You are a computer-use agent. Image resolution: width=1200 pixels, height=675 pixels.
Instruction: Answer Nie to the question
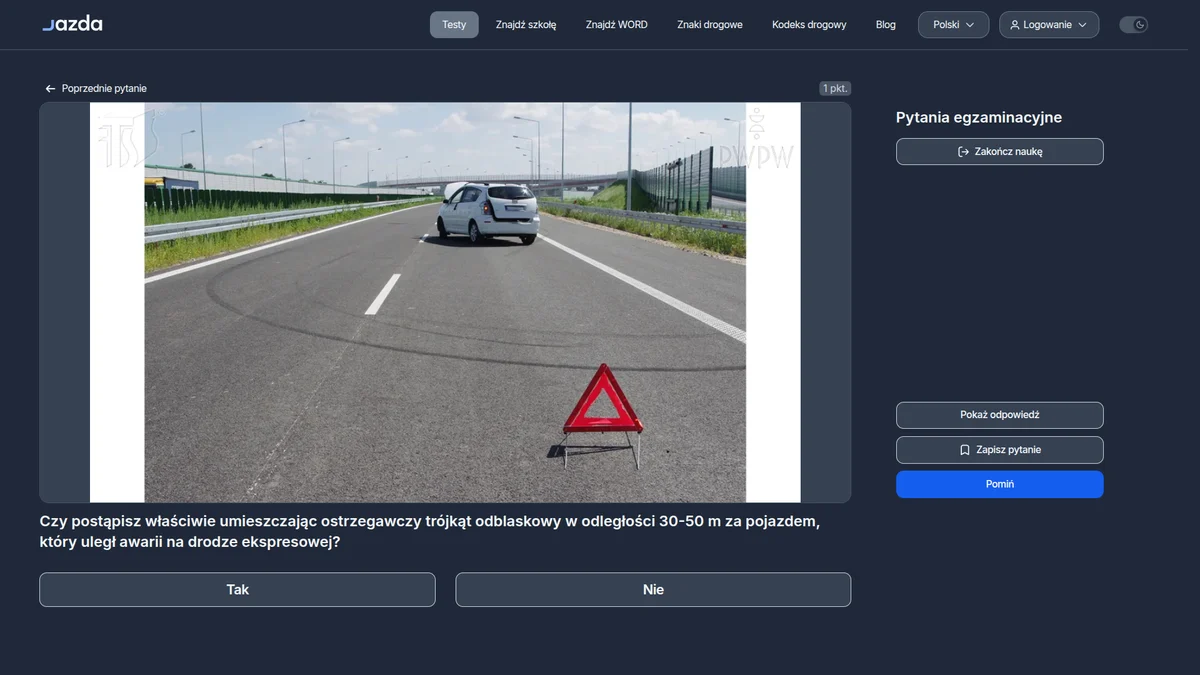tap(653, 590)
